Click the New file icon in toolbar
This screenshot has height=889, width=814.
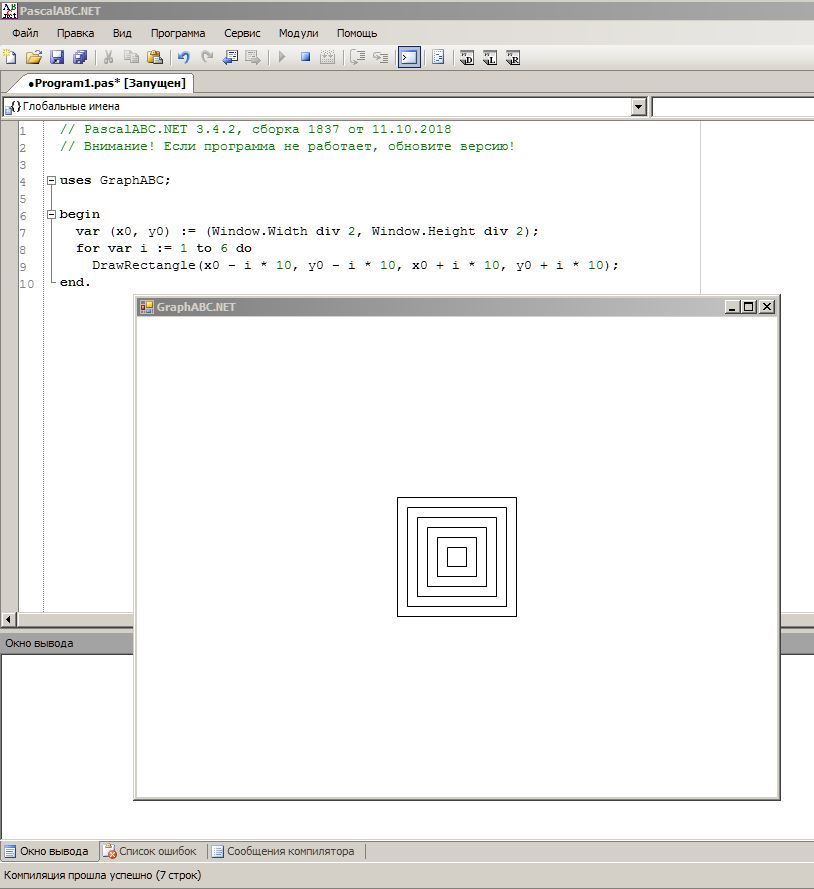pos(10,58)
